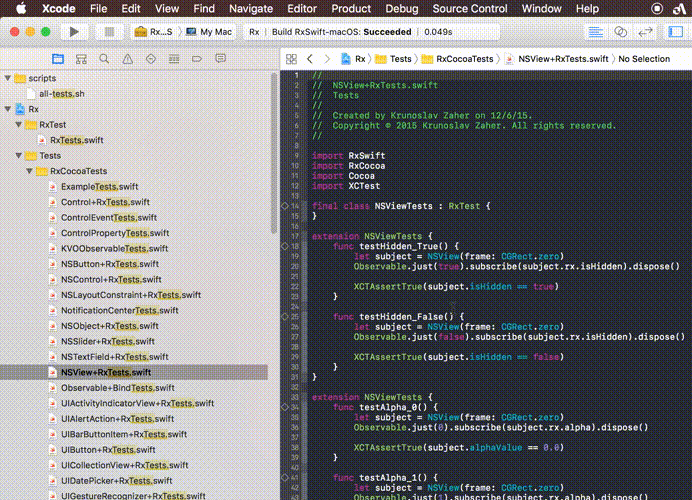
Task: Collapse the RxCocoaTests folder
Action: (29, 171)
